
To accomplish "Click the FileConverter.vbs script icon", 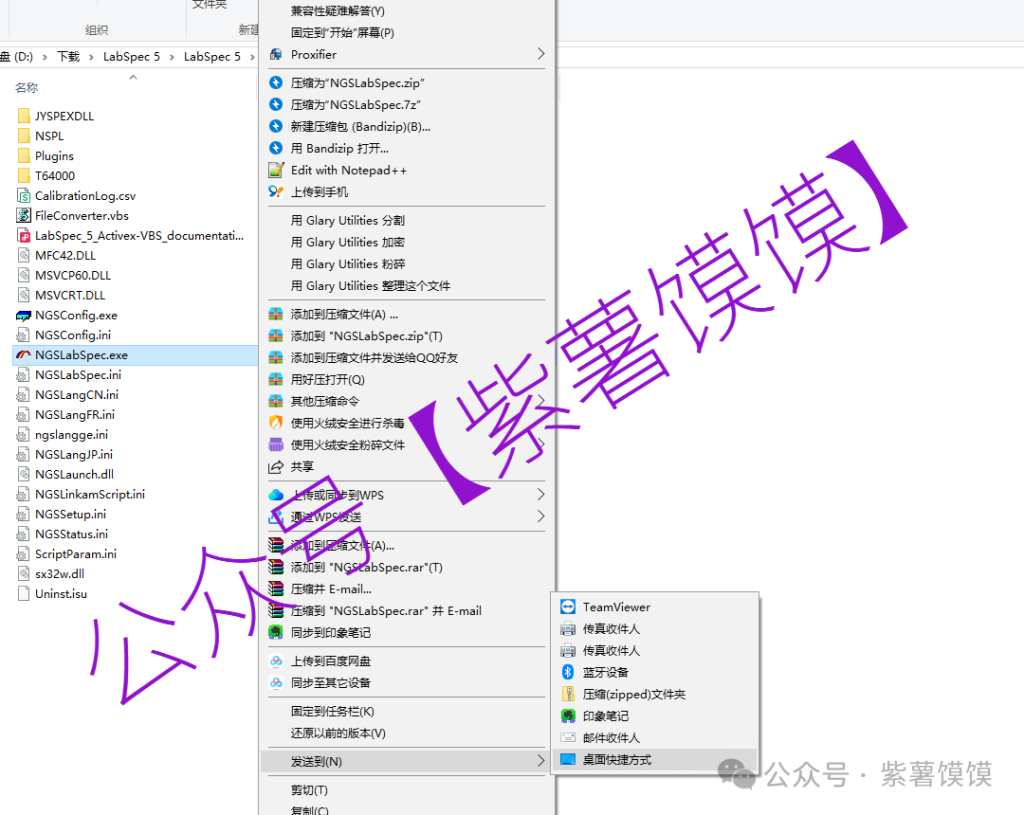I will [x=24, y=215].
